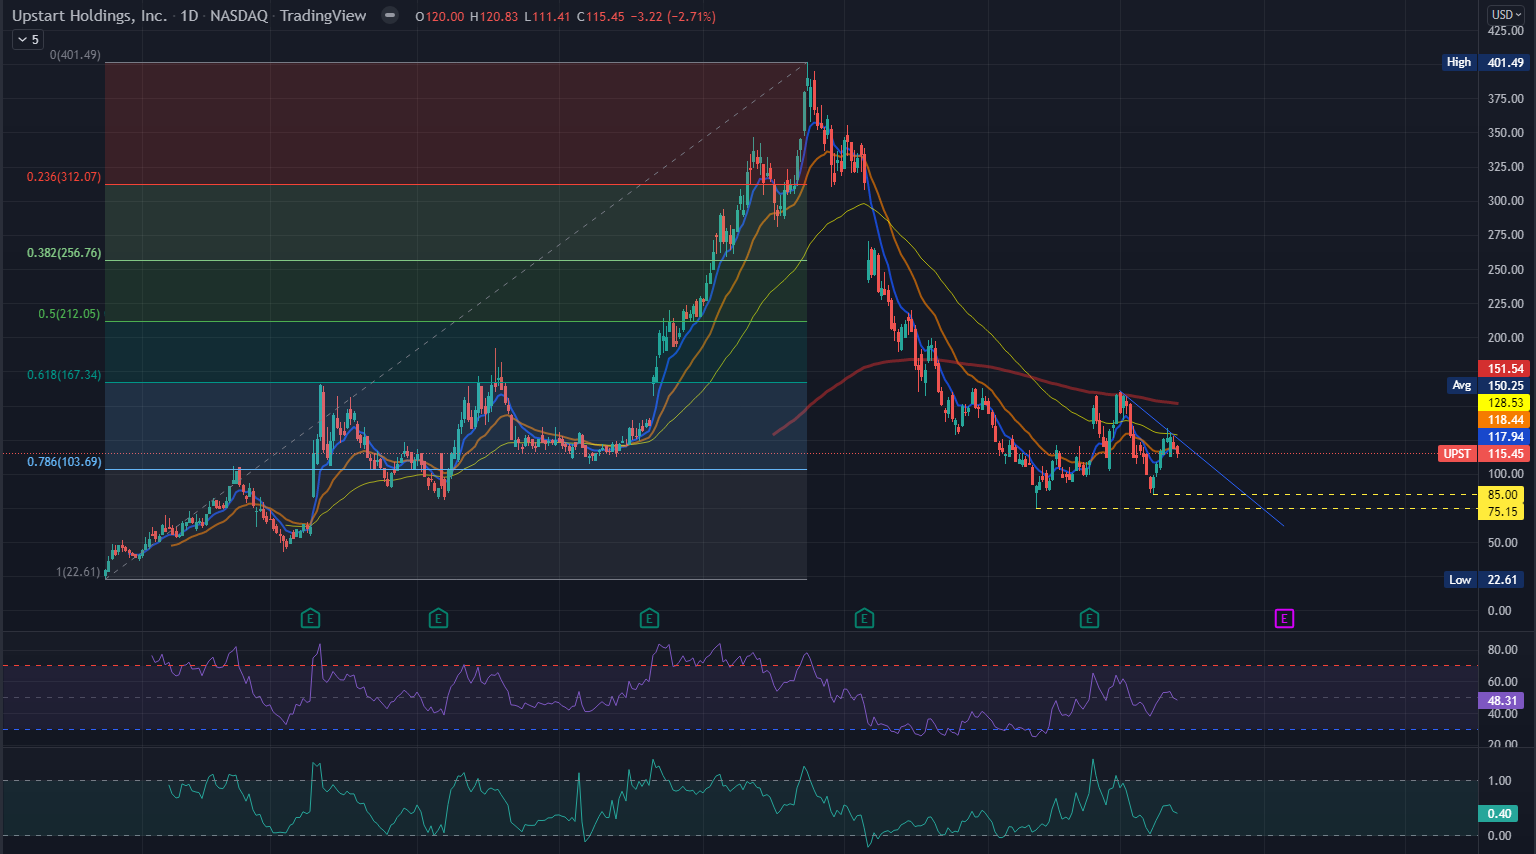This screenshot has width=1536, height=854.
Task: Click the lower indicator value label 0.40
Action: tap(1500, 814)
